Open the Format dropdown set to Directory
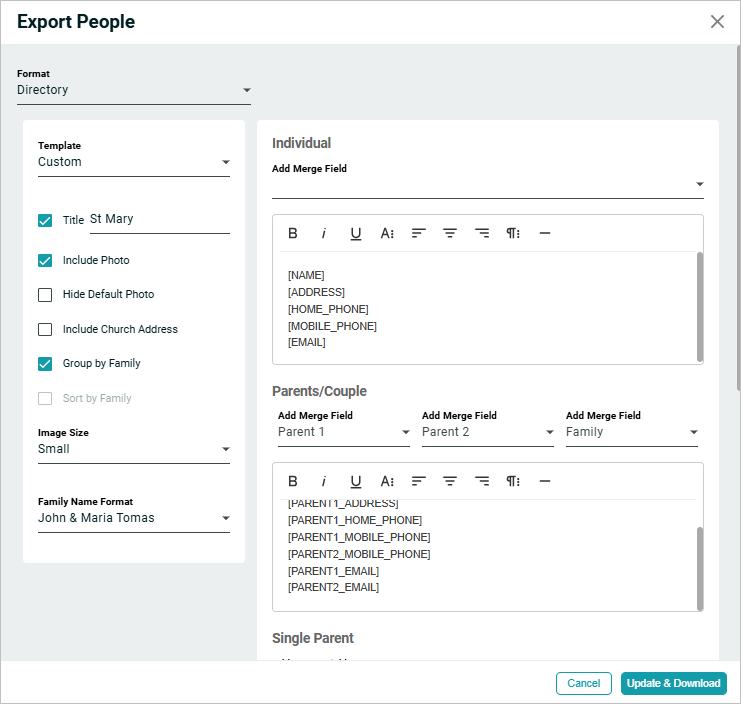 [134, 90]
